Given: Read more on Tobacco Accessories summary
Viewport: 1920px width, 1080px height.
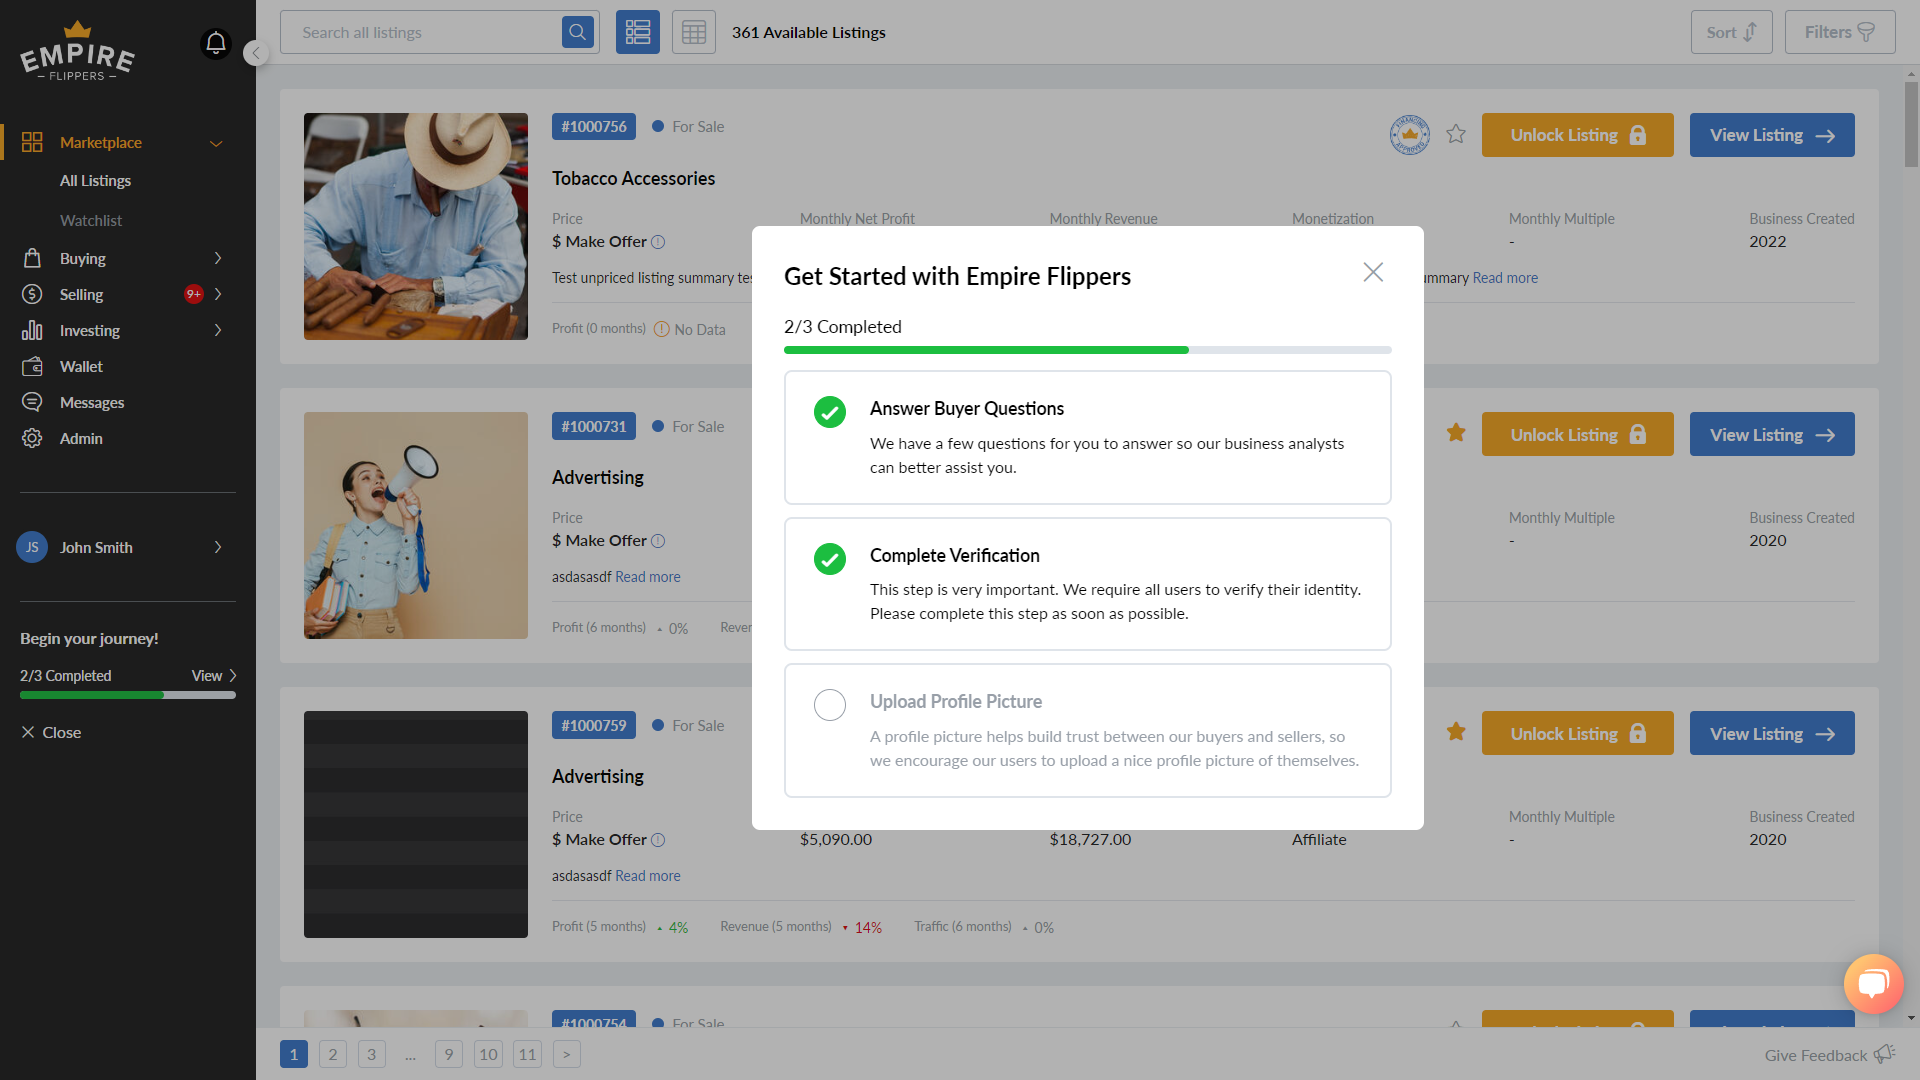Looking at the screenshot, I should [1505, 278].
